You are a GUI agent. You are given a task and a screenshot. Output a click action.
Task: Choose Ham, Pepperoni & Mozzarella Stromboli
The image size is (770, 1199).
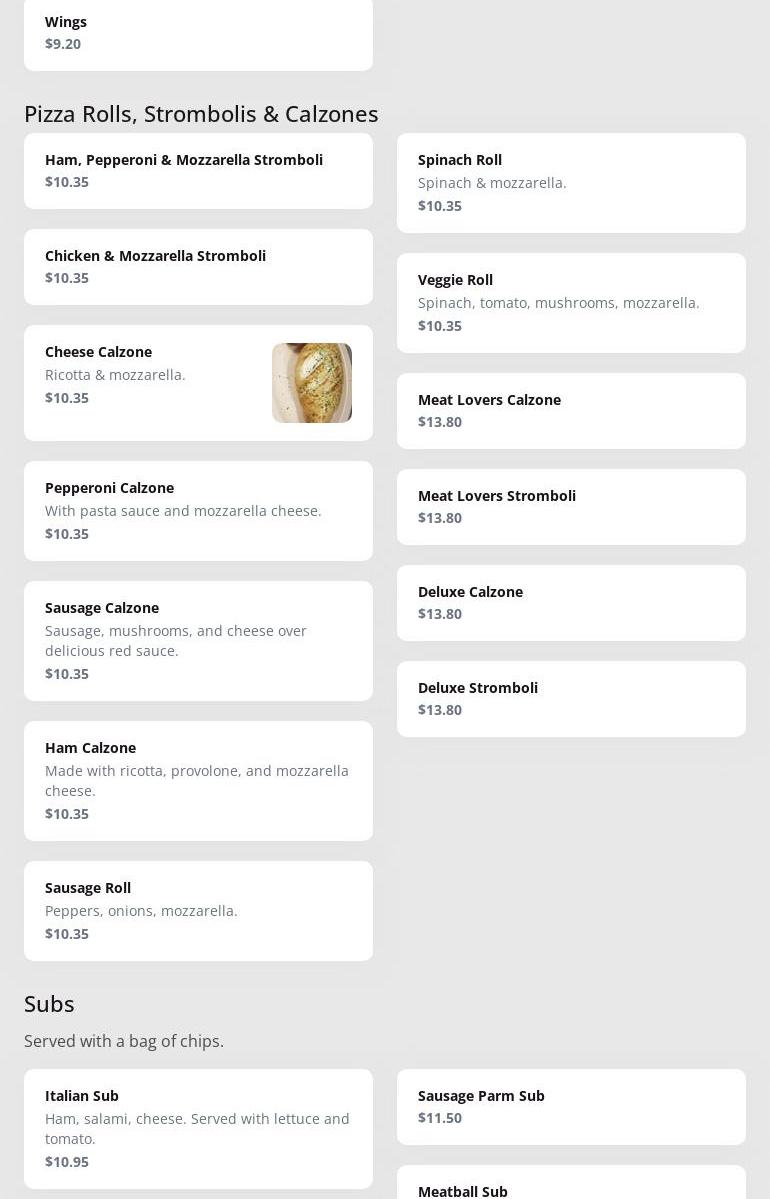click(198, 171)
